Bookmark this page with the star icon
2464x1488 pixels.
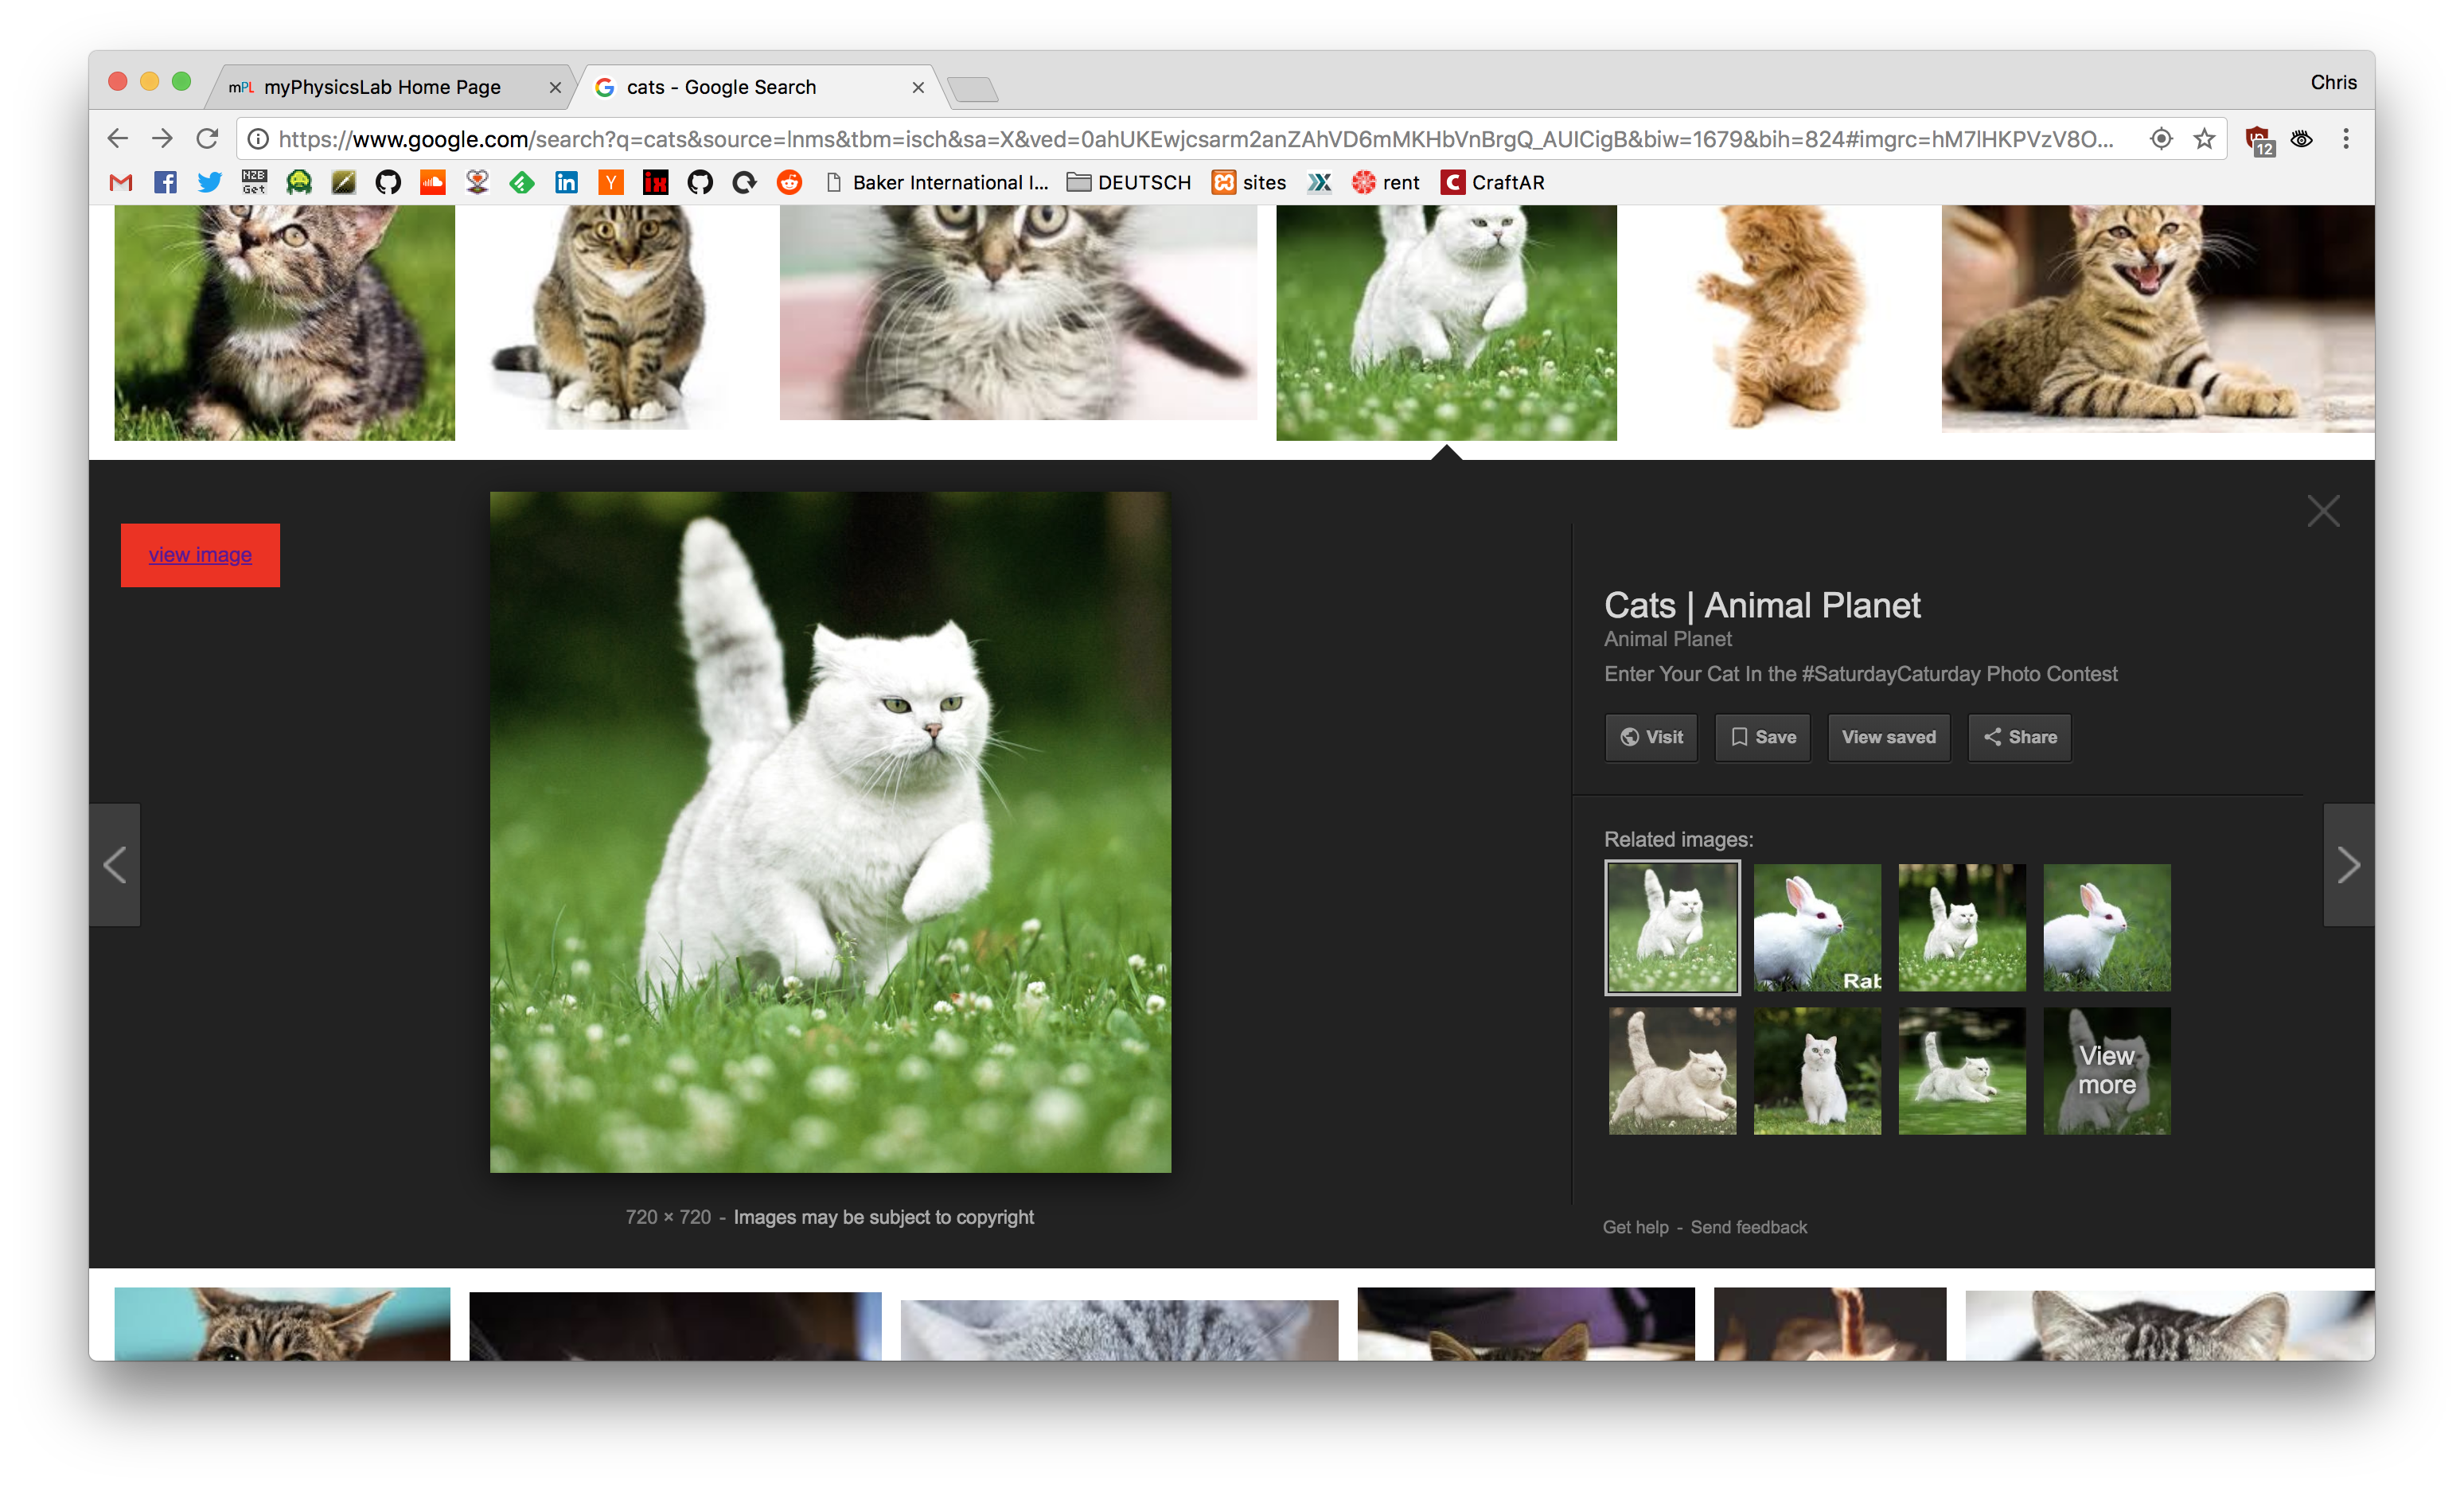tap(2204, 139)
